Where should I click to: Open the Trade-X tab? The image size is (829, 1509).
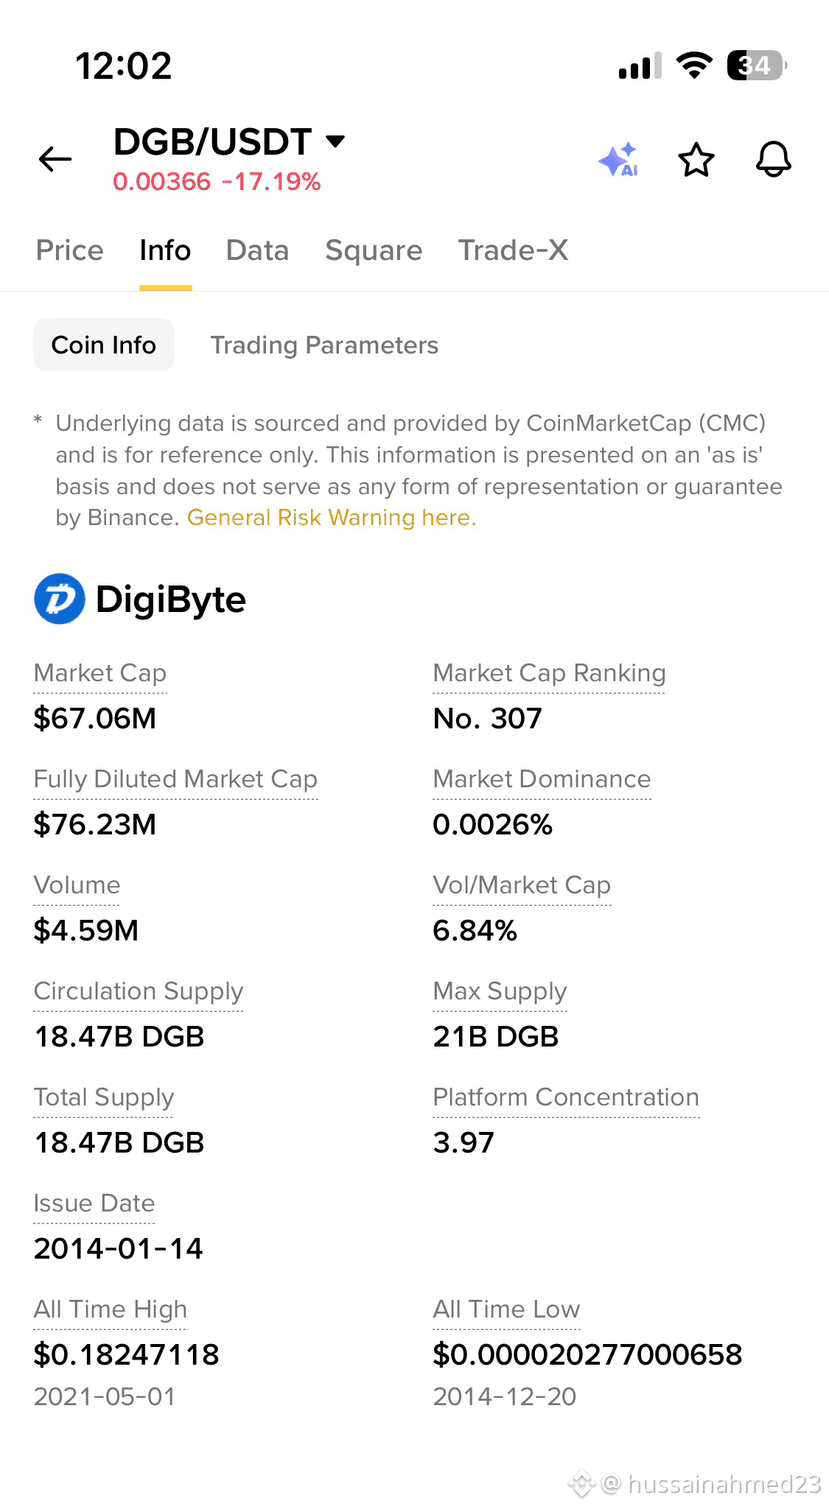click(x=513, y=250)
